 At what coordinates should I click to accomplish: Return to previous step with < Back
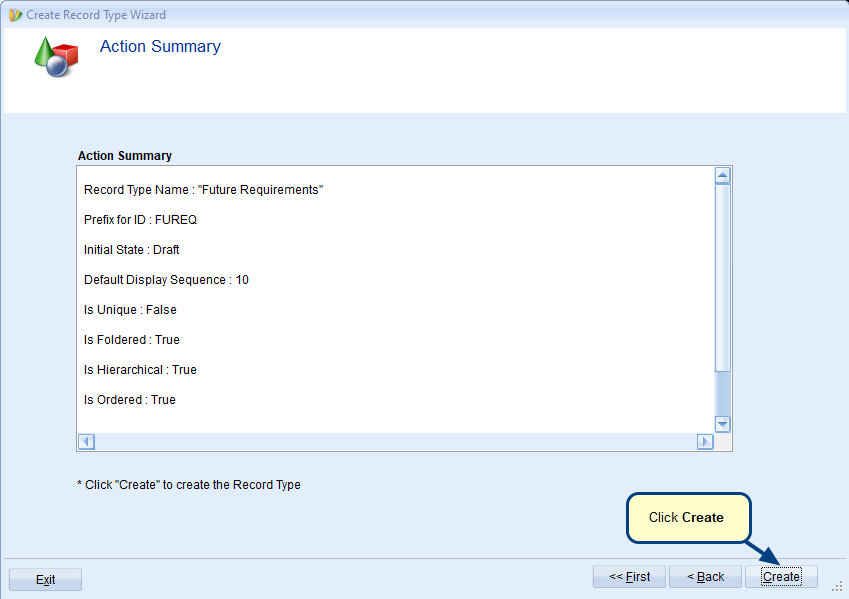tap(705, 577)
